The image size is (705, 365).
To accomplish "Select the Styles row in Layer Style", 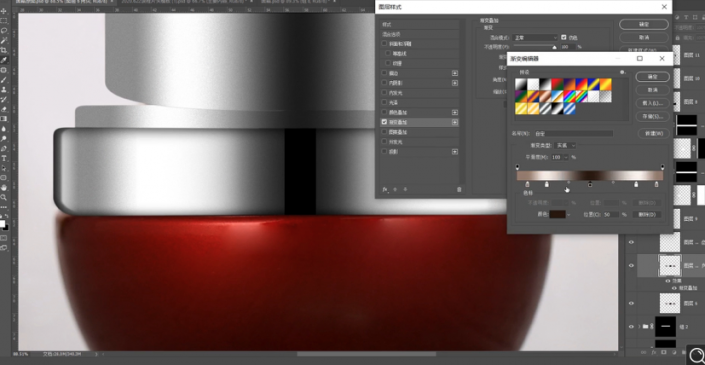I will (419, 24).
